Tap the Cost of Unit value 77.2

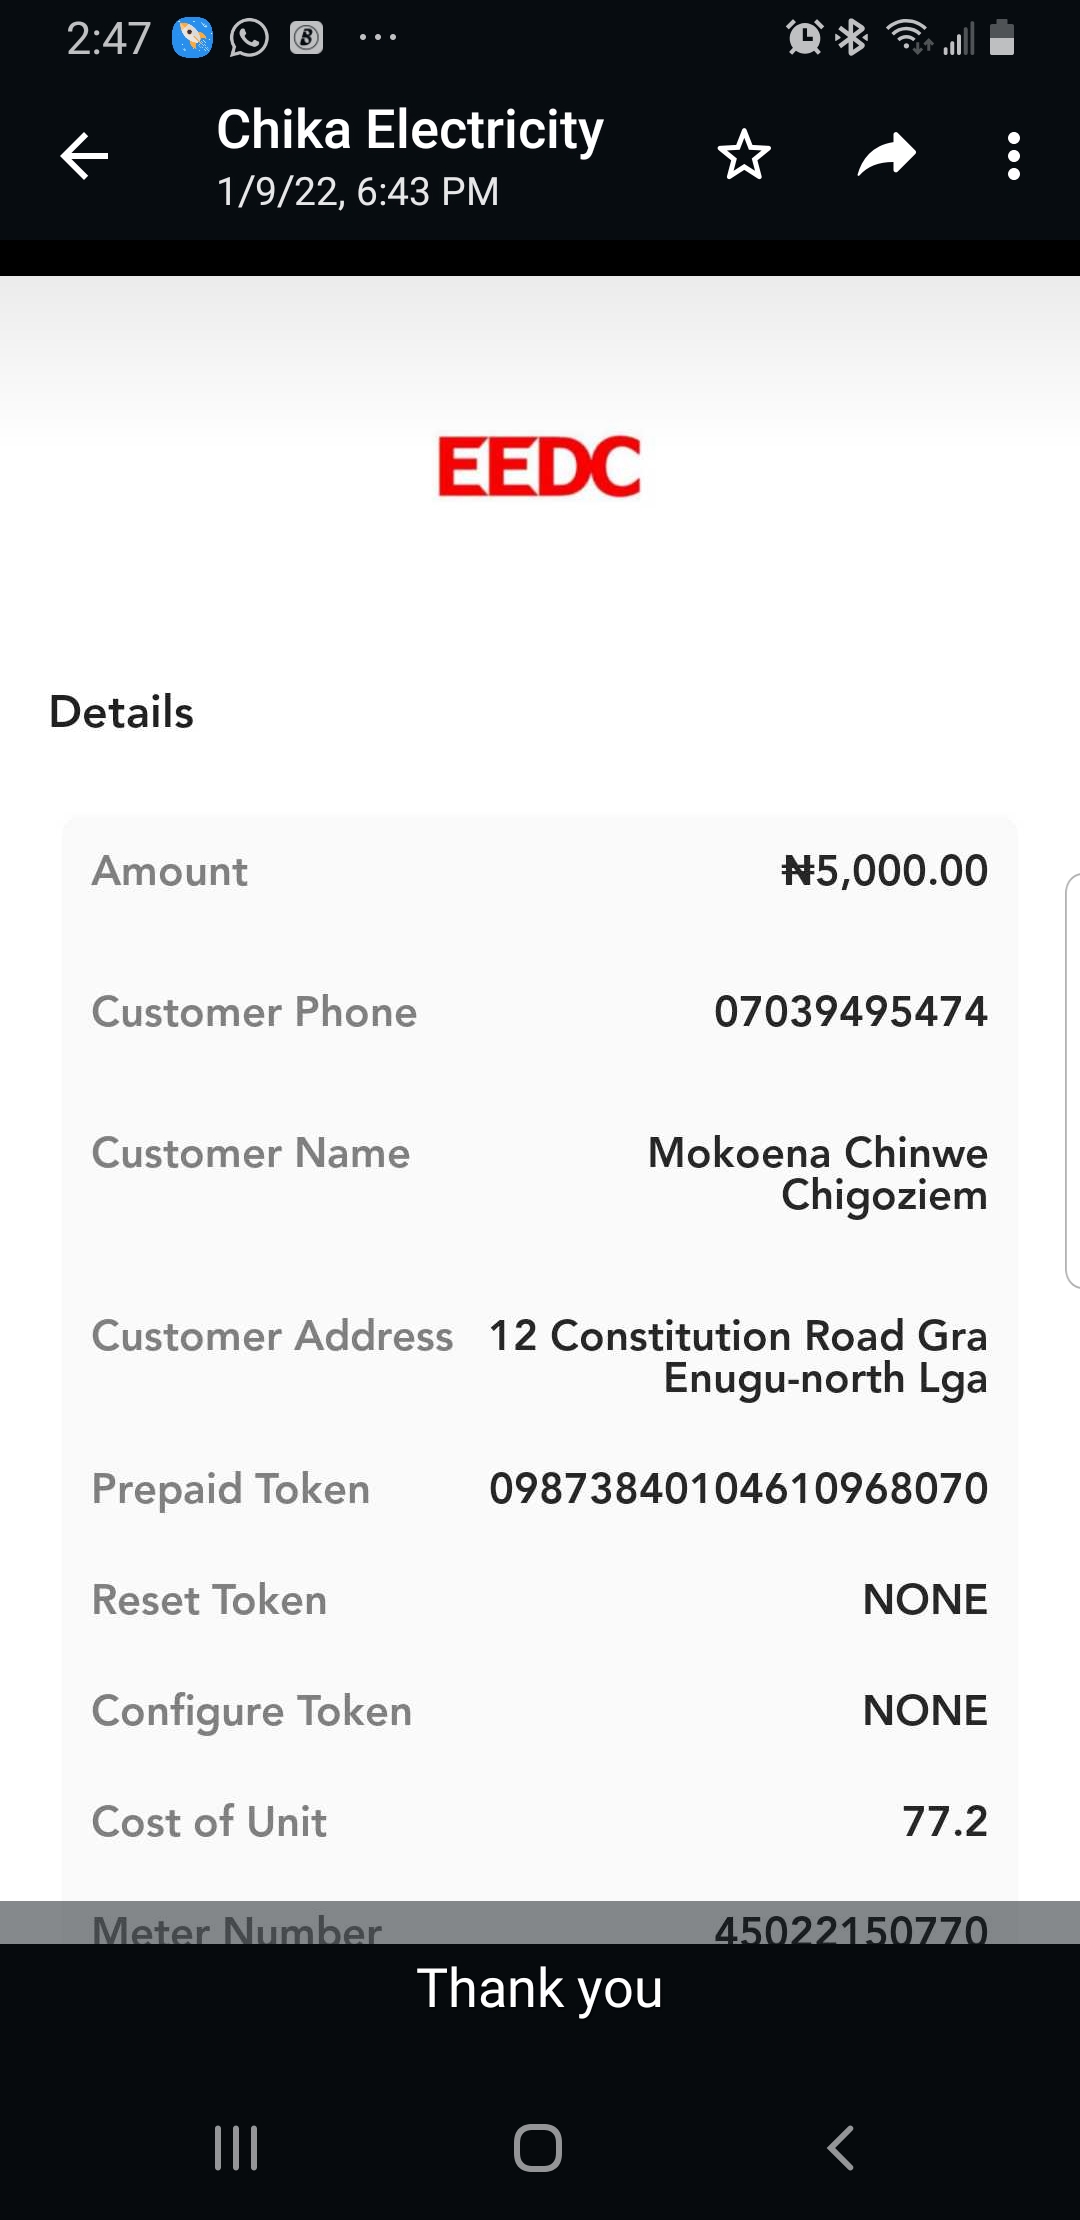[x=945, y=1821]
